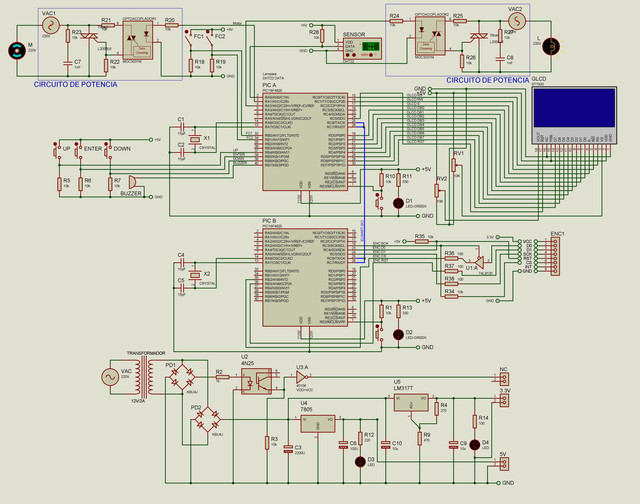Screen dimensions: 640x504
Task: Select crystal X1
Action: [x=196, y=139]
